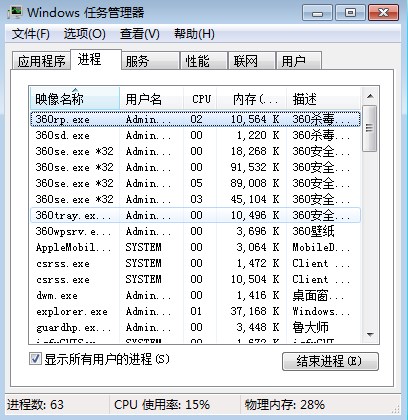Select 360se.exe *32 using 18,268 K

pyautogui.click(x=195, y=151)
